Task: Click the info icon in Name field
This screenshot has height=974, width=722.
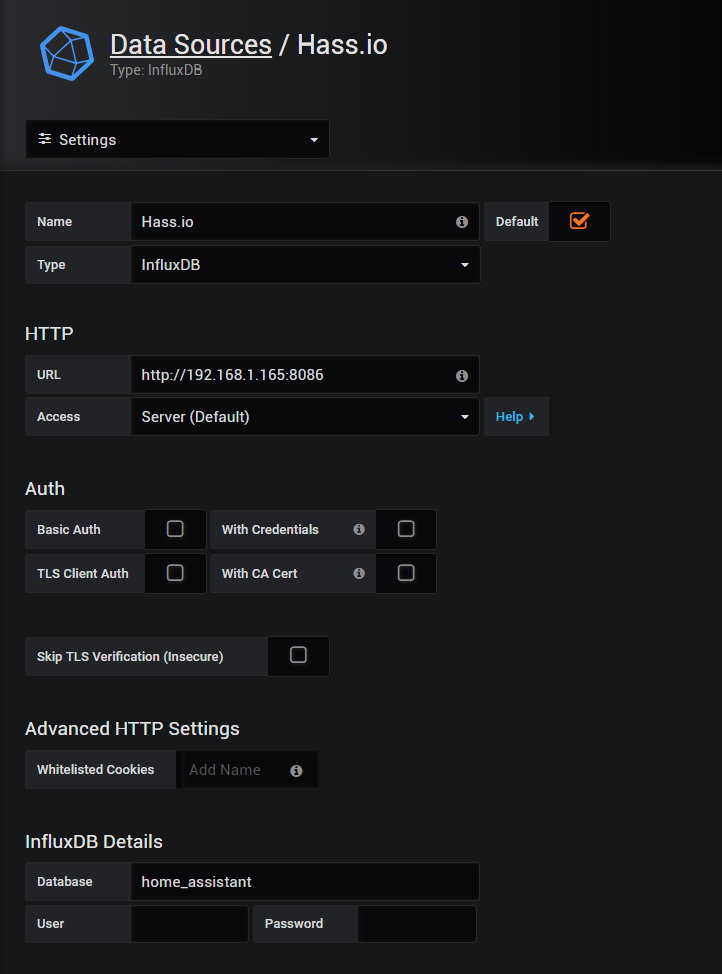Action: 462,222
